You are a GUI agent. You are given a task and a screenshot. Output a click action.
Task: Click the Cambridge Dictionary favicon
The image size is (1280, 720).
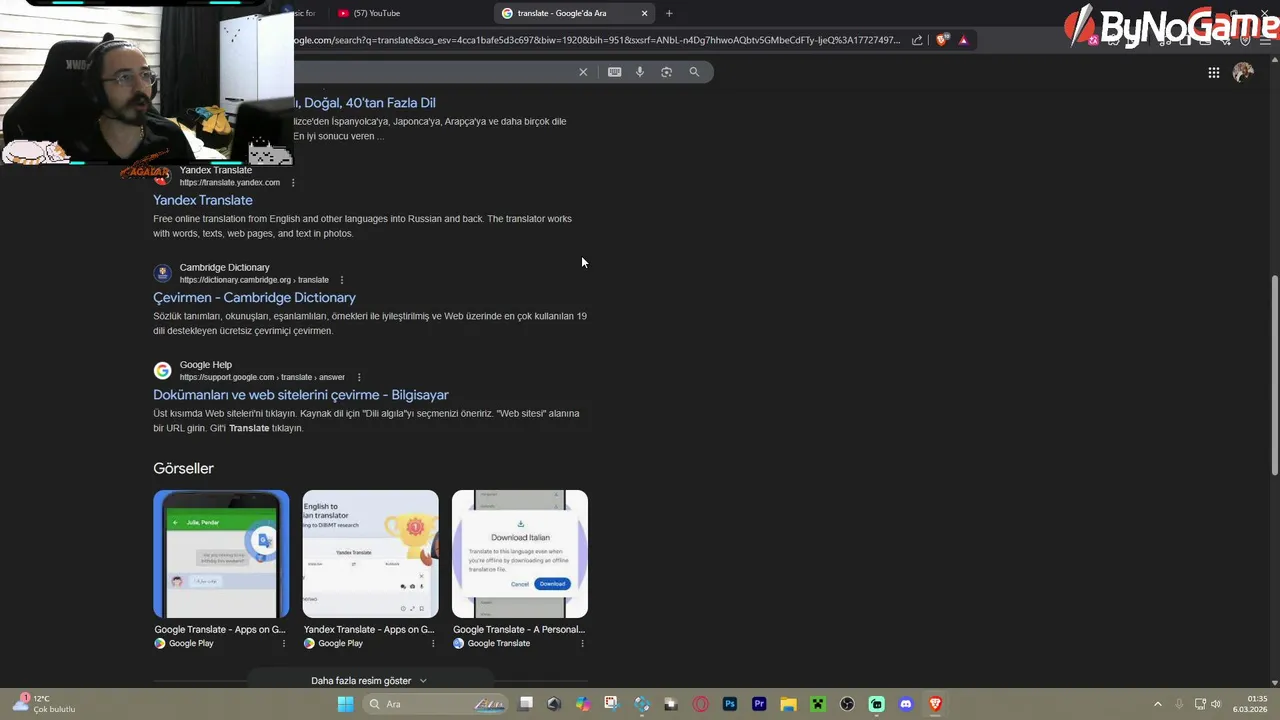pyautogui.click(x=162, y=273)
